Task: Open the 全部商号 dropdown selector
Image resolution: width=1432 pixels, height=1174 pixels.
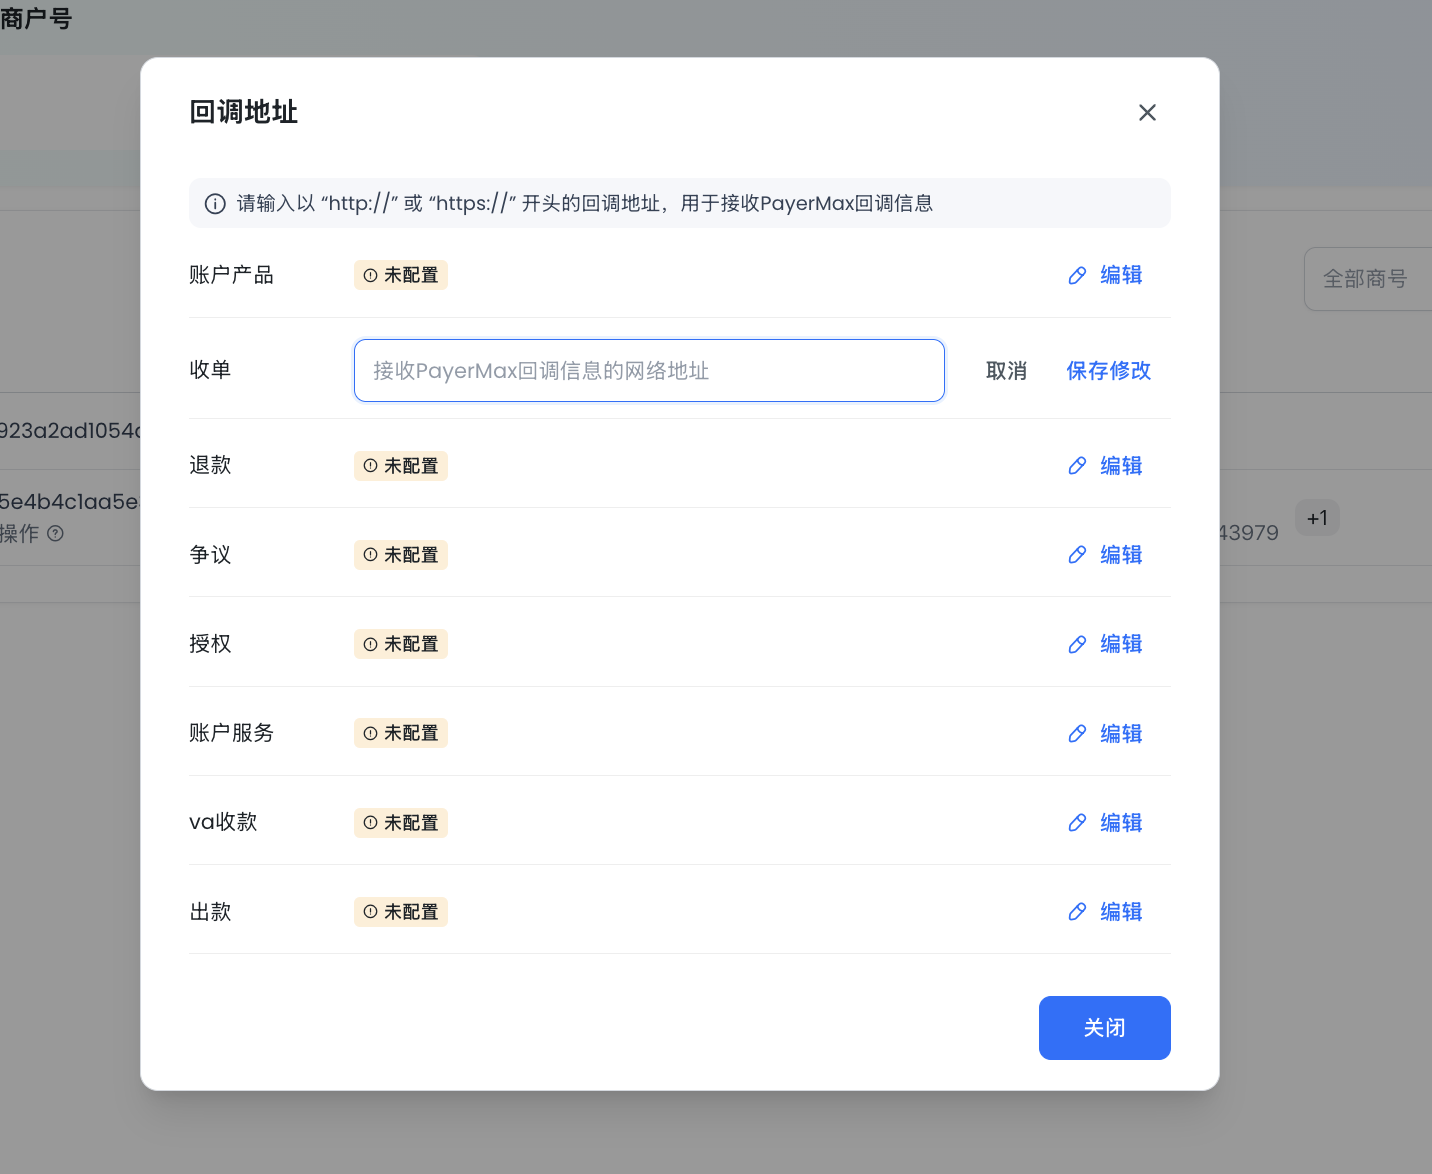Action: (1366, 279)
